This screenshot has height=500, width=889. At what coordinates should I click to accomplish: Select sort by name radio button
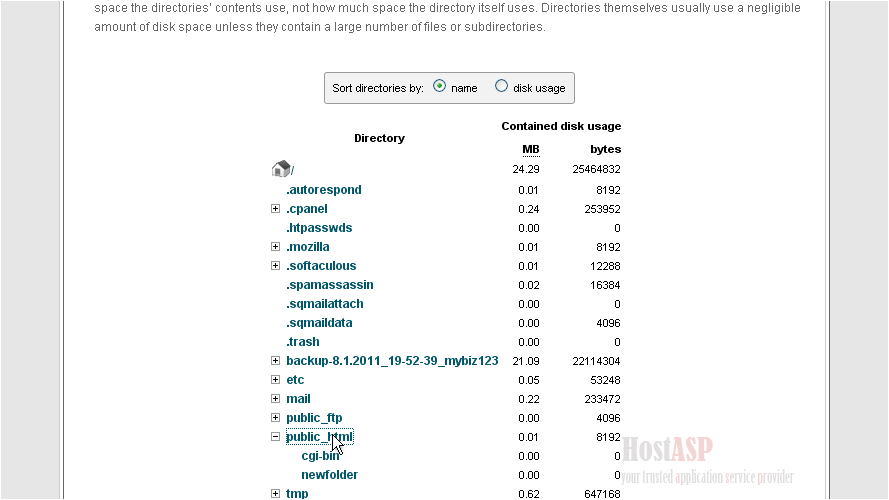[440, 87]
